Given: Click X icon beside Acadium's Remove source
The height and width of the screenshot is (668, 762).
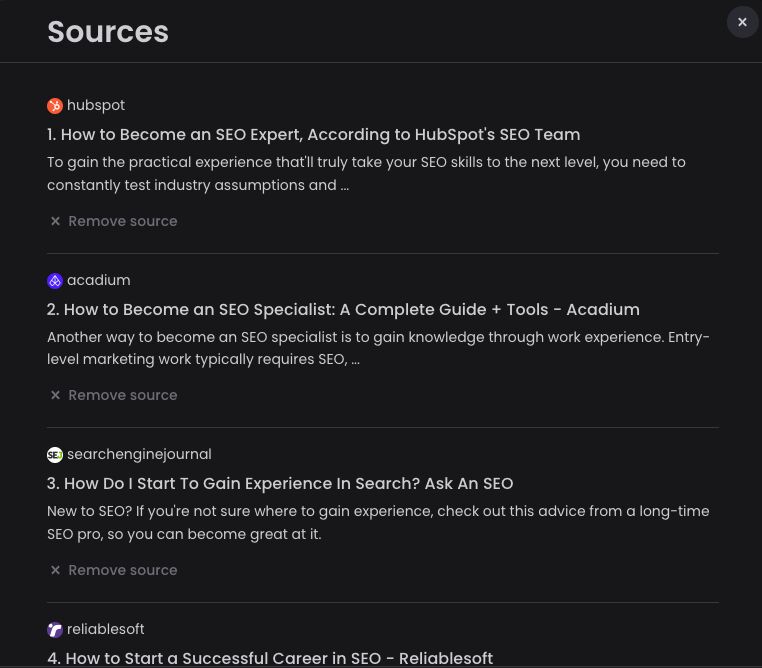Looking at the screenshot, I should click(56, 395).
